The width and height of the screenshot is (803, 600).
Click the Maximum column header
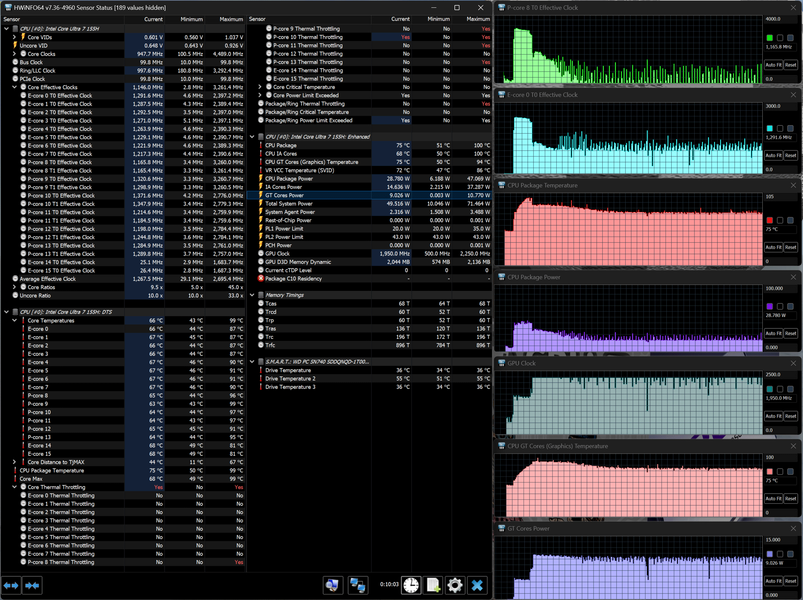(230, 19)
